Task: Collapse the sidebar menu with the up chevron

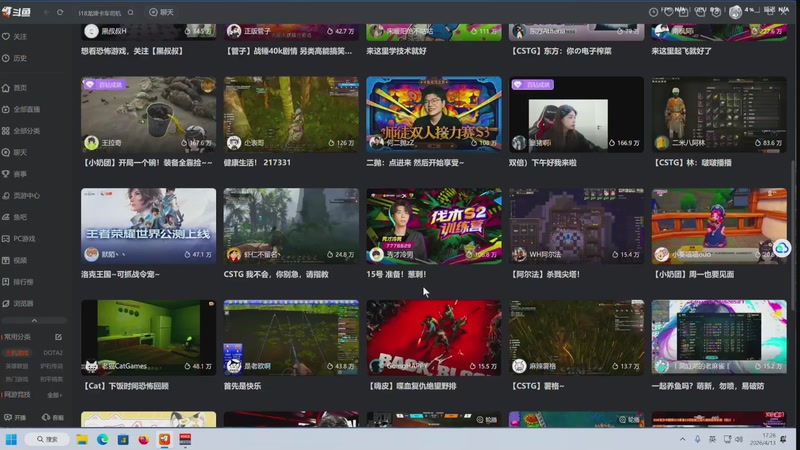Action: (x=34, y=320)
